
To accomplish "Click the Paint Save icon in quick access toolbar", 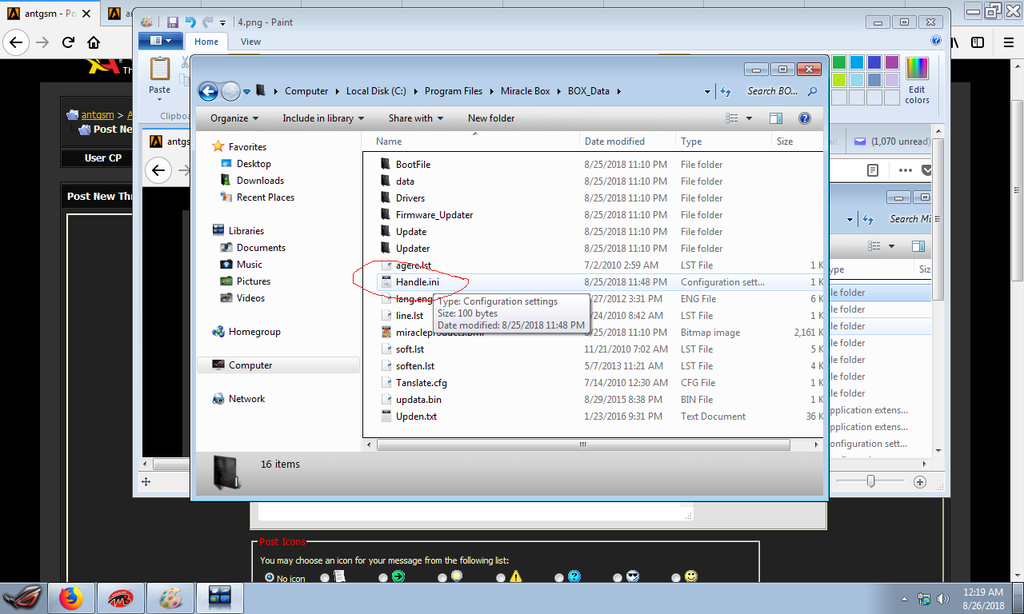I will tap(173, 22).
